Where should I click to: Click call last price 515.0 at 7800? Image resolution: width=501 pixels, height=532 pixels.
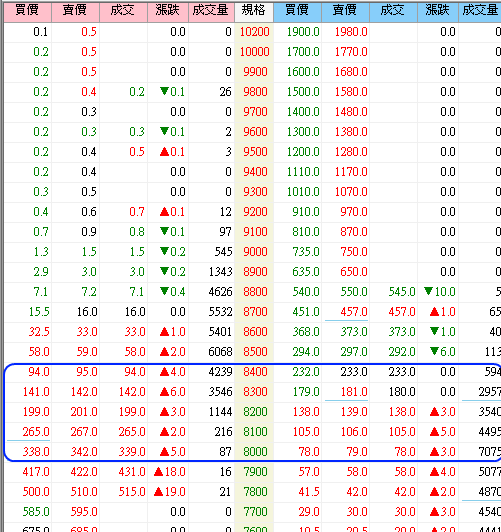(x=132, y=492)
